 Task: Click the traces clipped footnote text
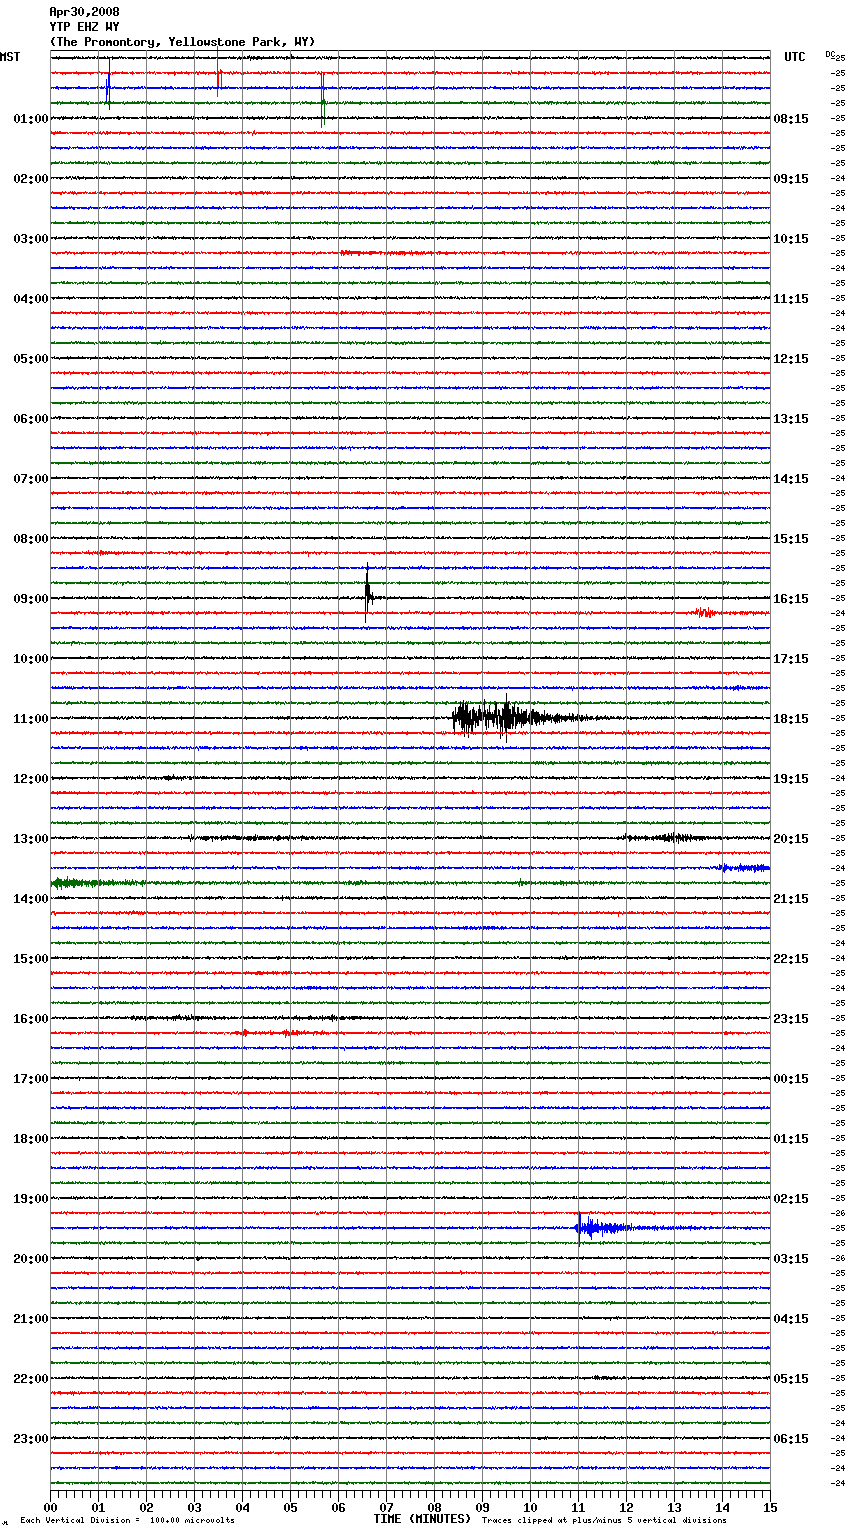604,1521
